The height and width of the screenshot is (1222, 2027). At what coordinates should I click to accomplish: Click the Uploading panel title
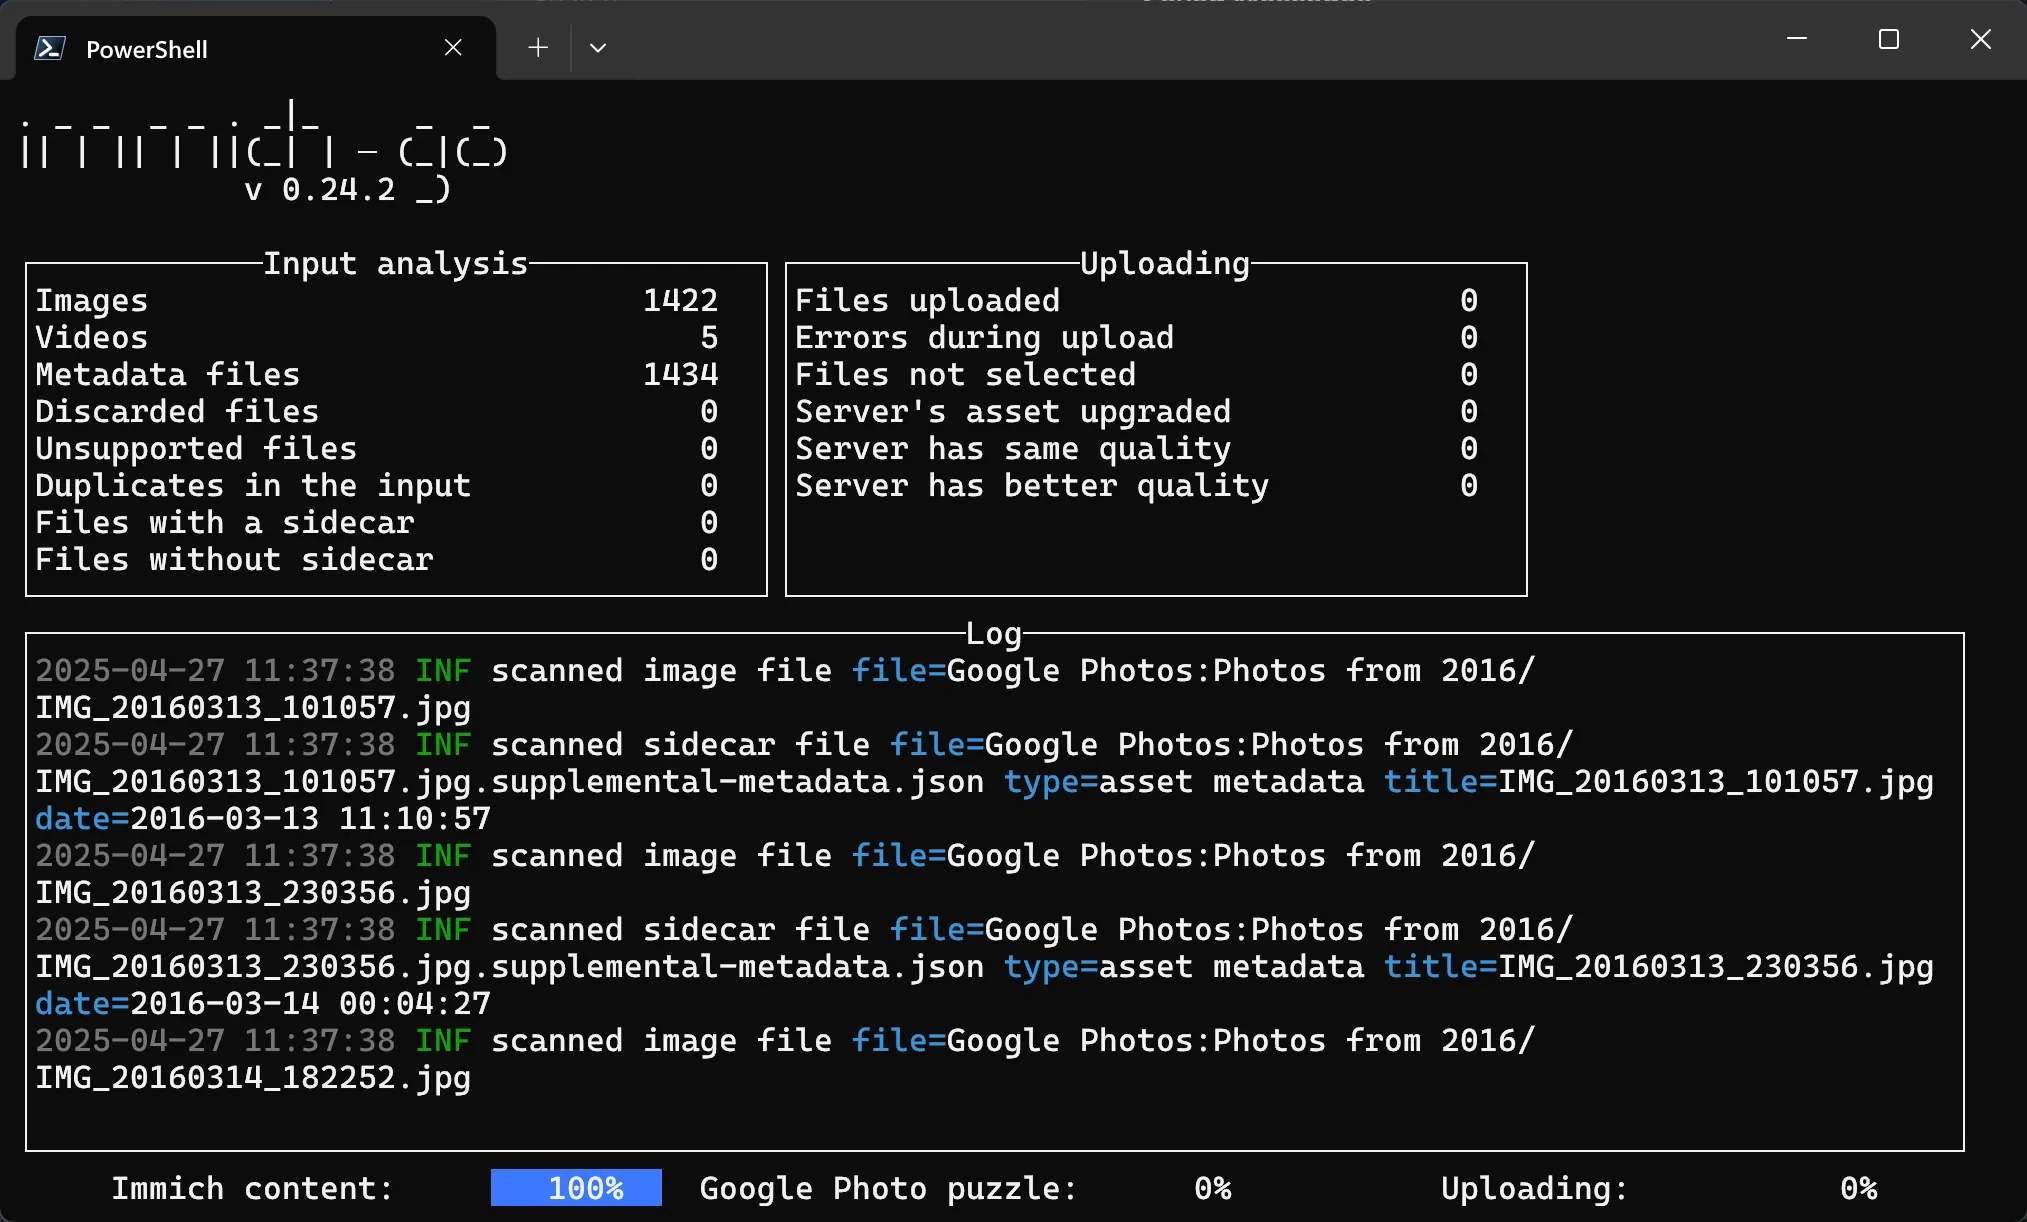click(x=1164, y=263)
